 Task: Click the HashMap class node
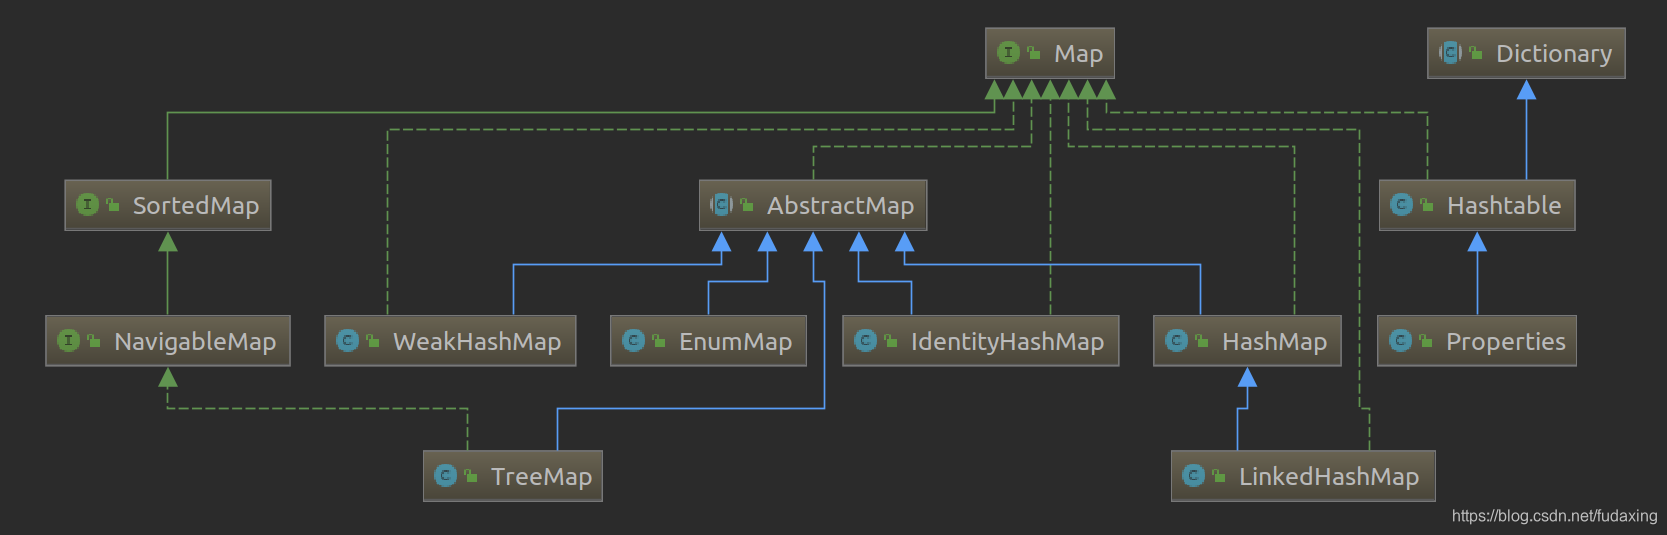tap(1247, 341)
